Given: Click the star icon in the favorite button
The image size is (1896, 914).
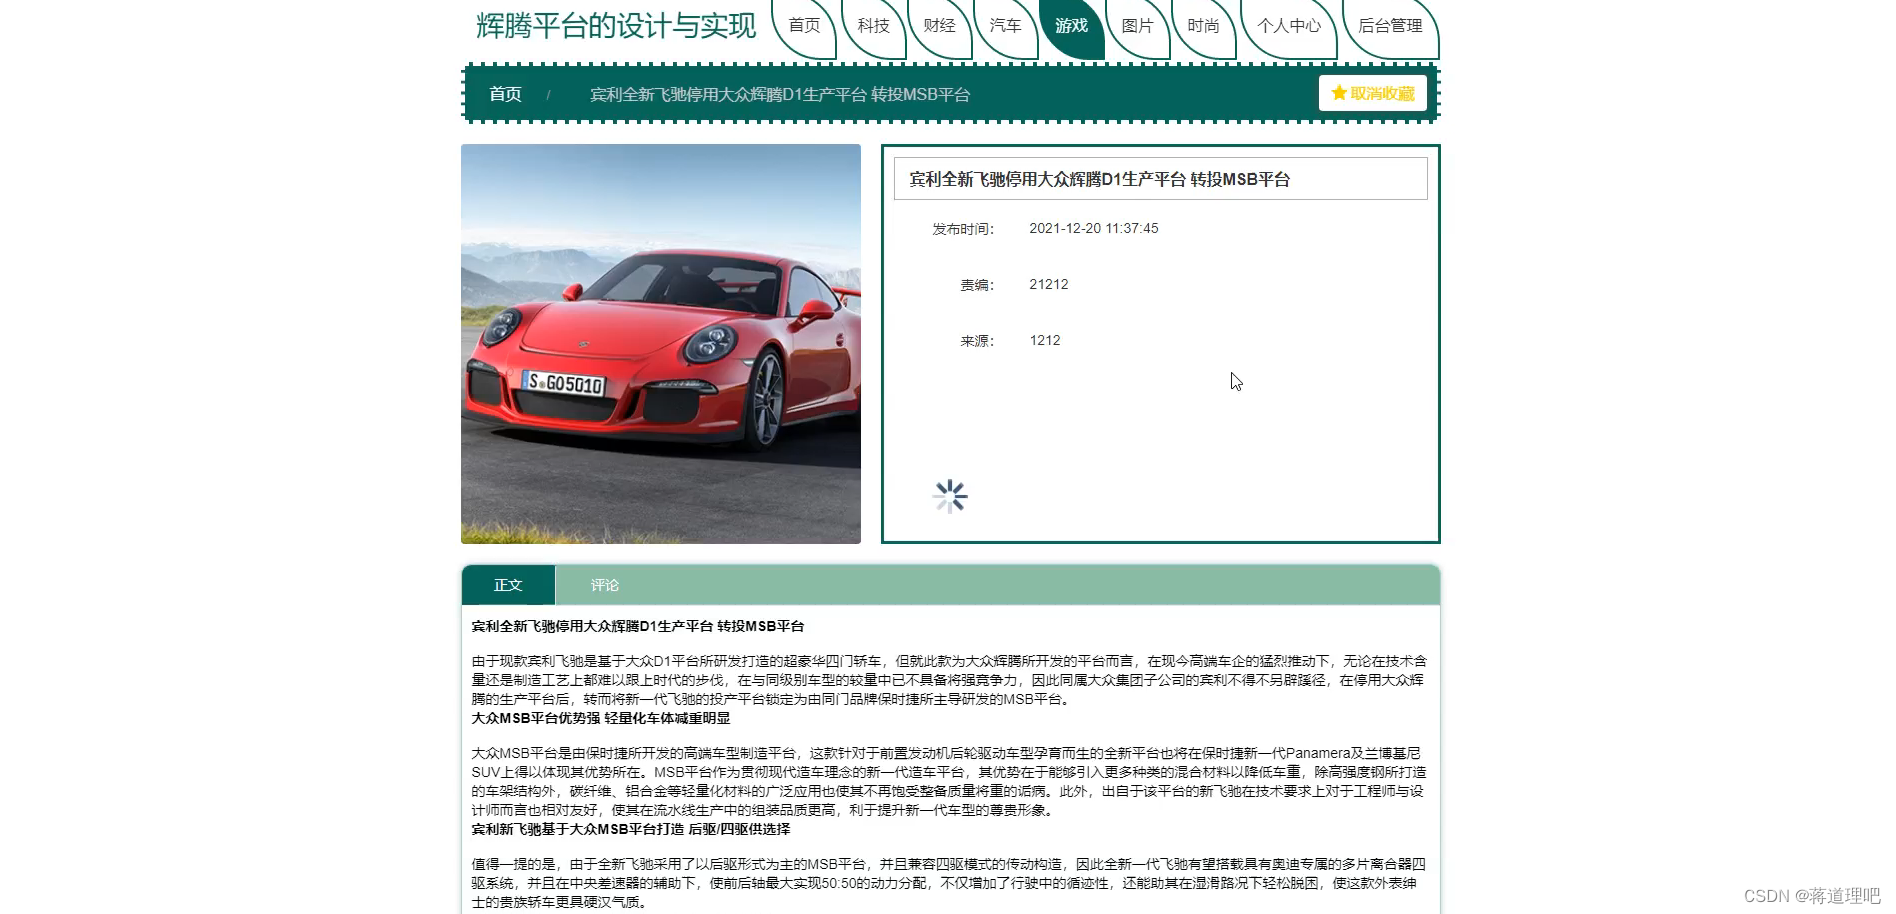Looking at the screenshot, I should 1340,93.
